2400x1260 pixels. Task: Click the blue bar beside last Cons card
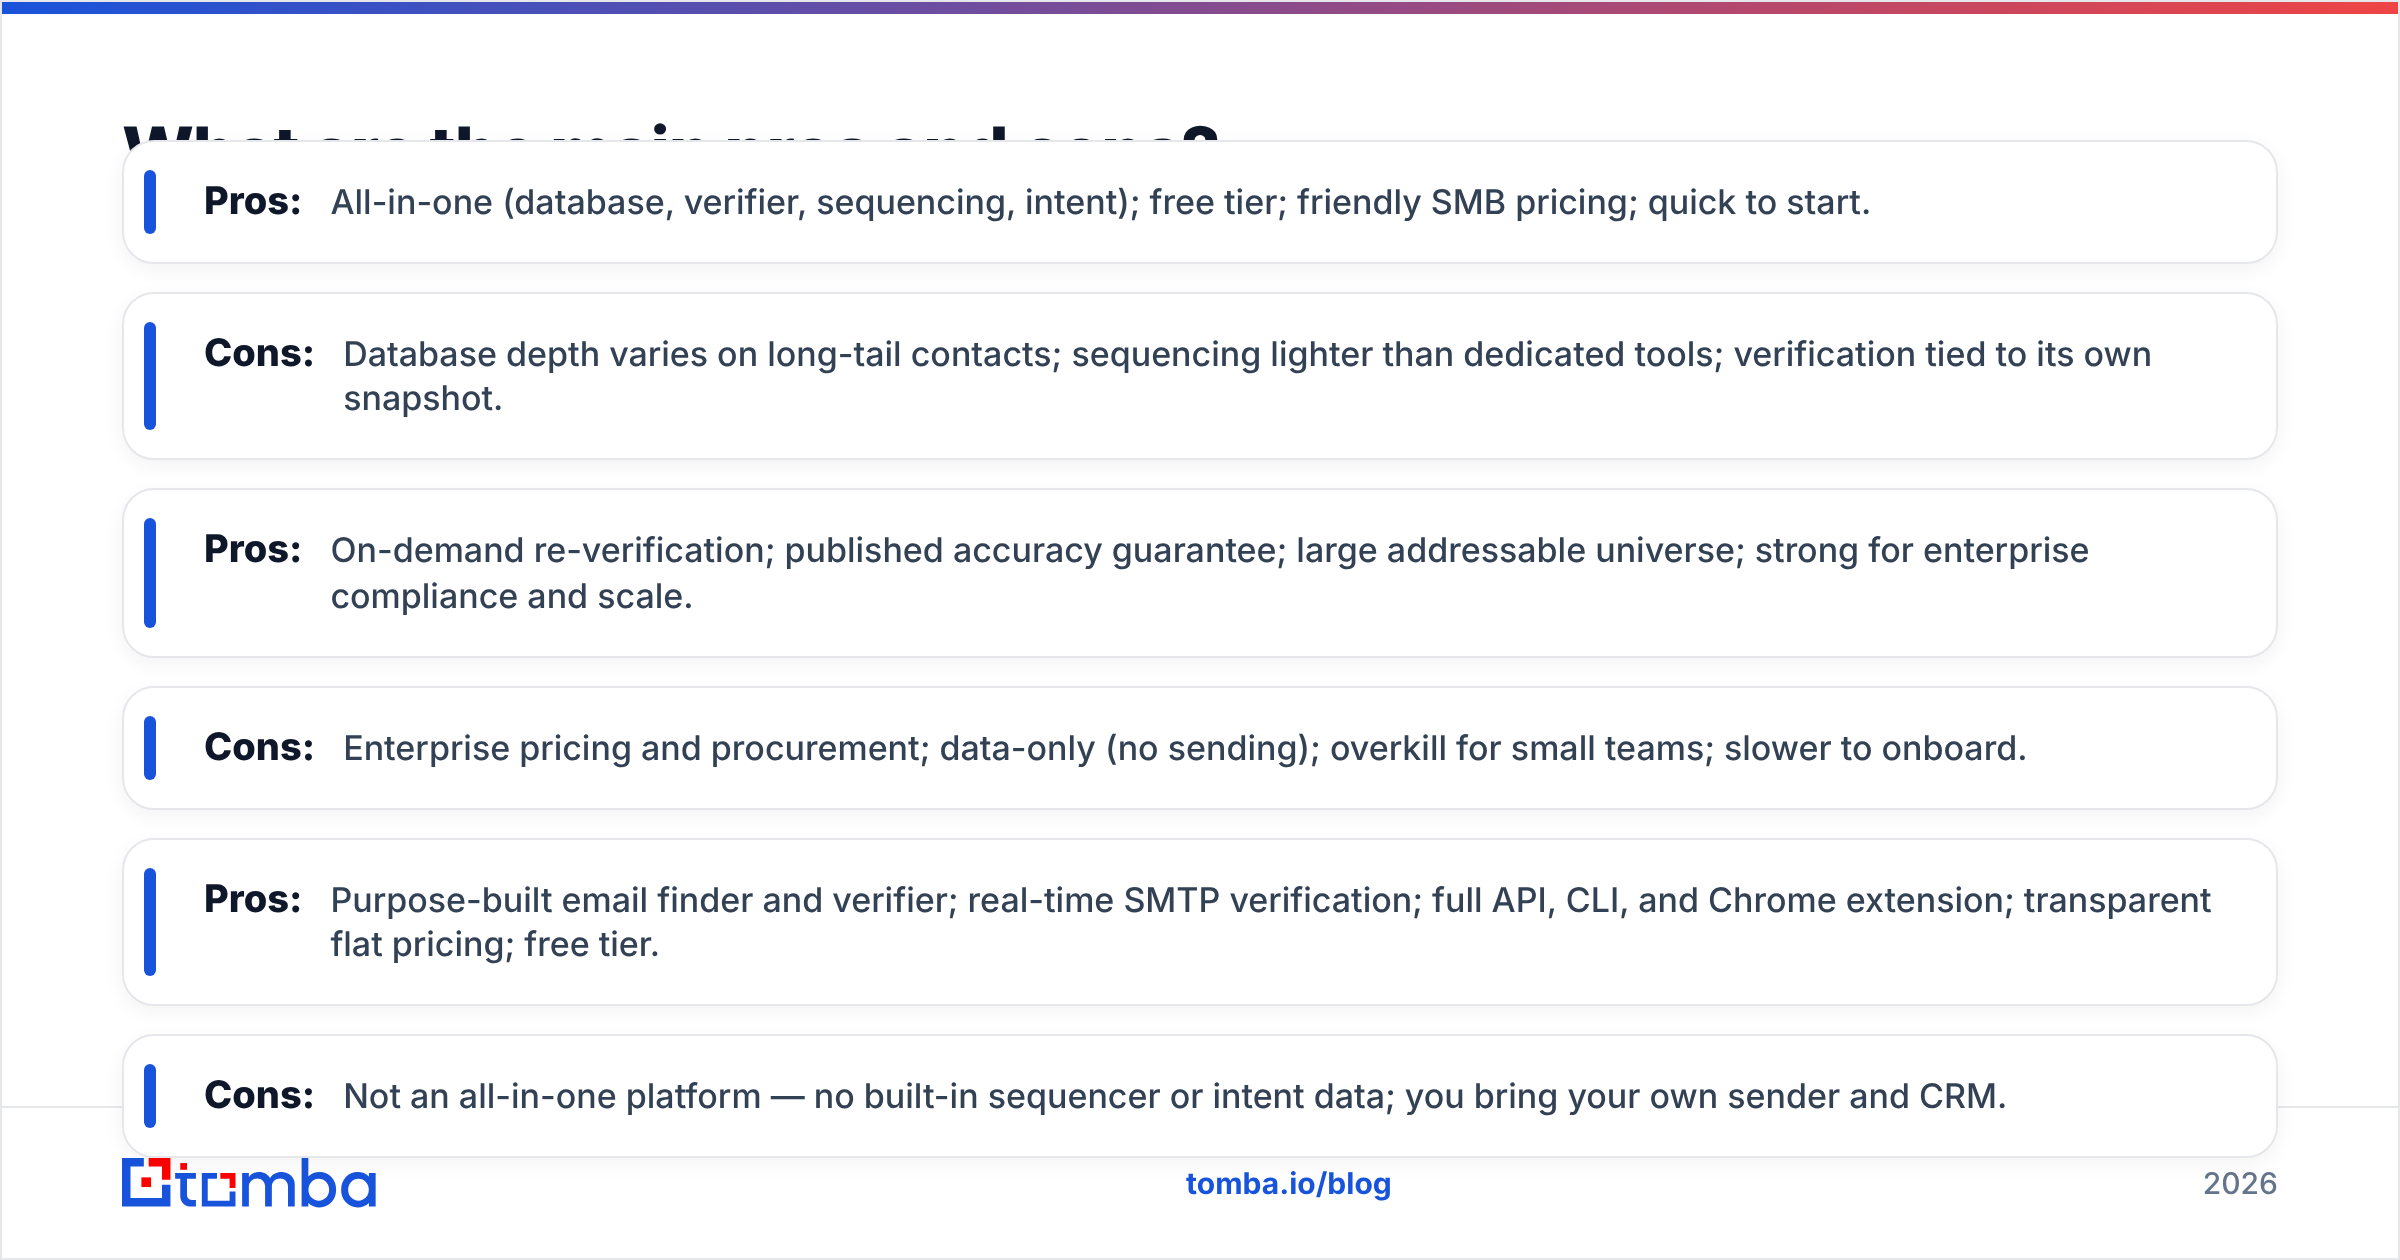[150, 1096]
